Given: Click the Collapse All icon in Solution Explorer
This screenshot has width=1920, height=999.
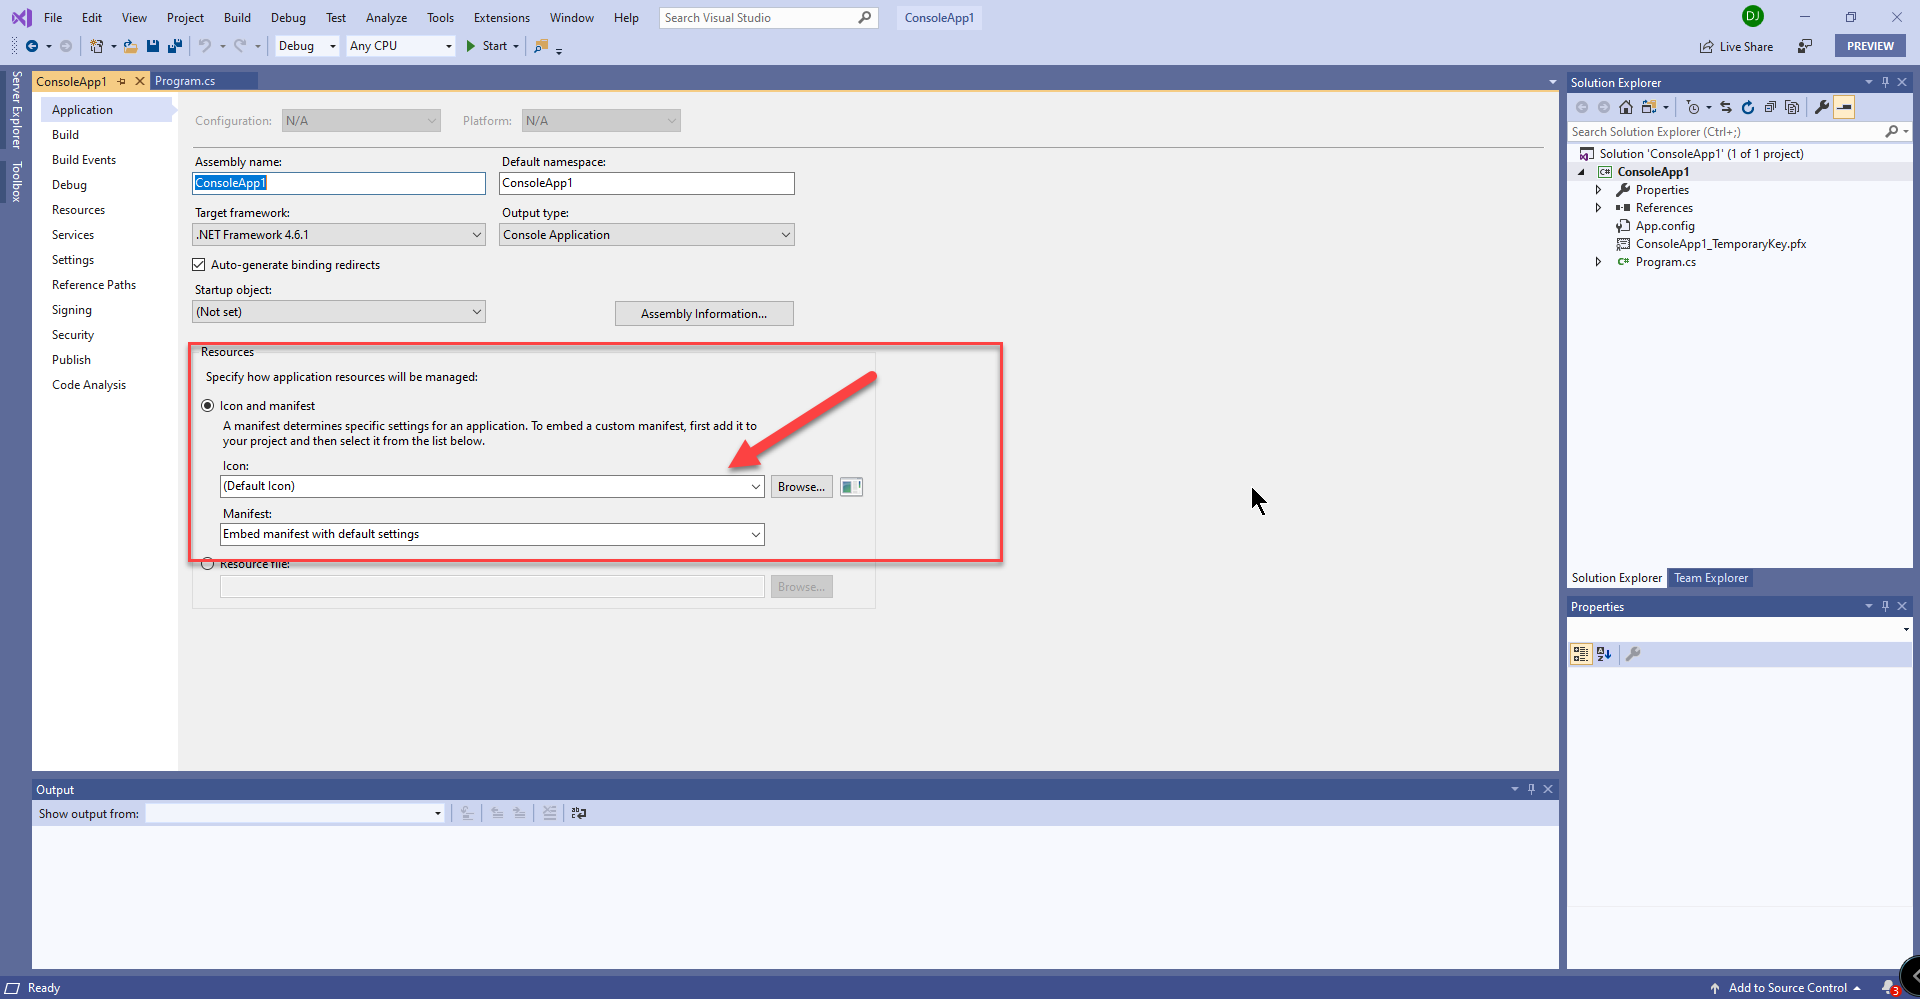Looking at the screenshot, I should pos(1770,107).
